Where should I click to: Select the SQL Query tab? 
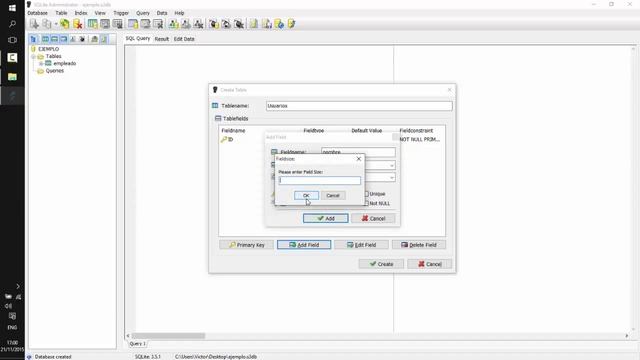click(x=138, y=38)
